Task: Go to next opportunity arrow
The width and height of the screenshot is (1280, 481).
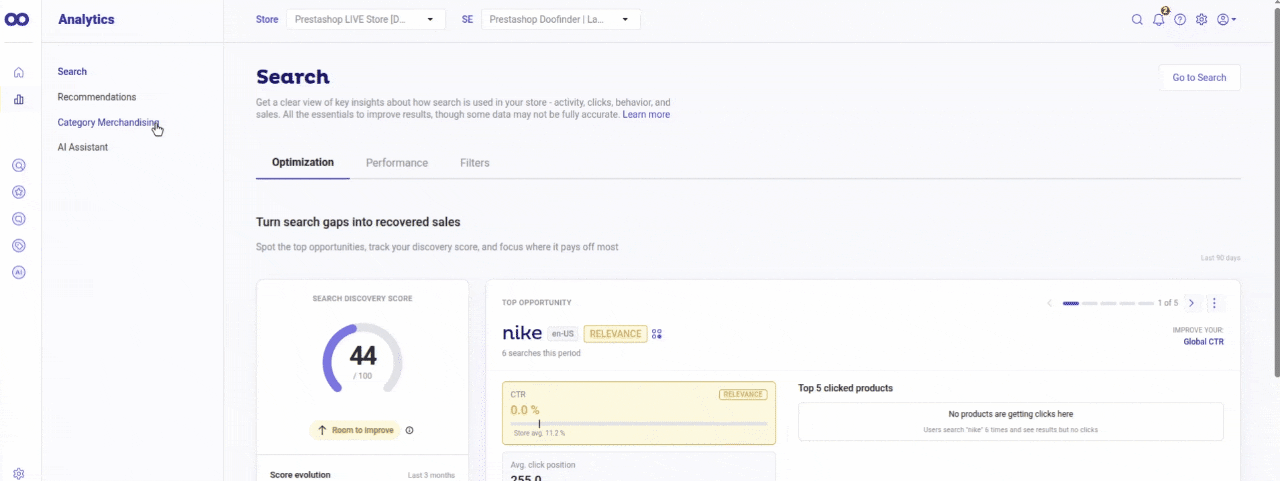Action: (1191, 303)
